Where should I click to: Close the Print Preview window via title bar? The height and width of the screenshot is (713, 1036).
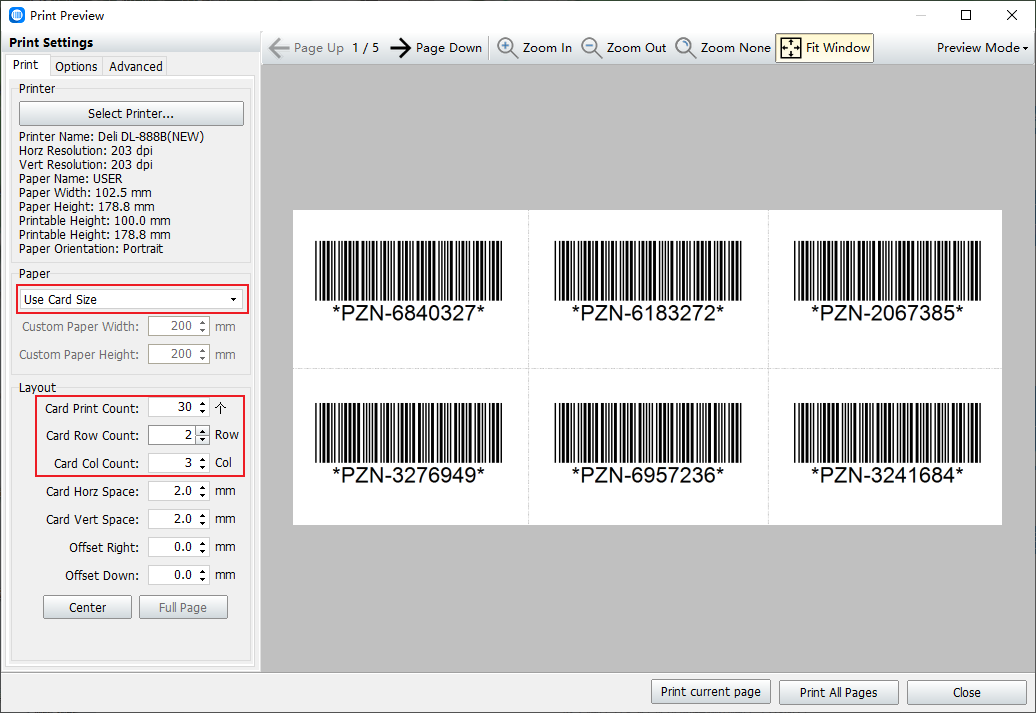coord(1012,15)
